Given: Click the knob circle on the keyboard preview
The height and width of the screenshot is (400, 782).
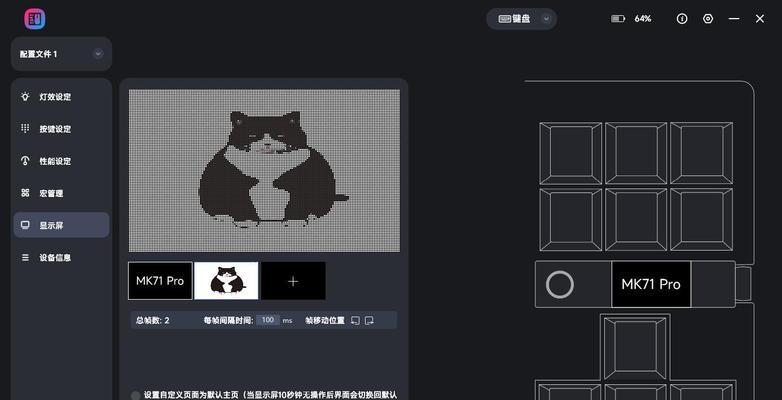Looking at the screenshot, I should tap(560, 285).
